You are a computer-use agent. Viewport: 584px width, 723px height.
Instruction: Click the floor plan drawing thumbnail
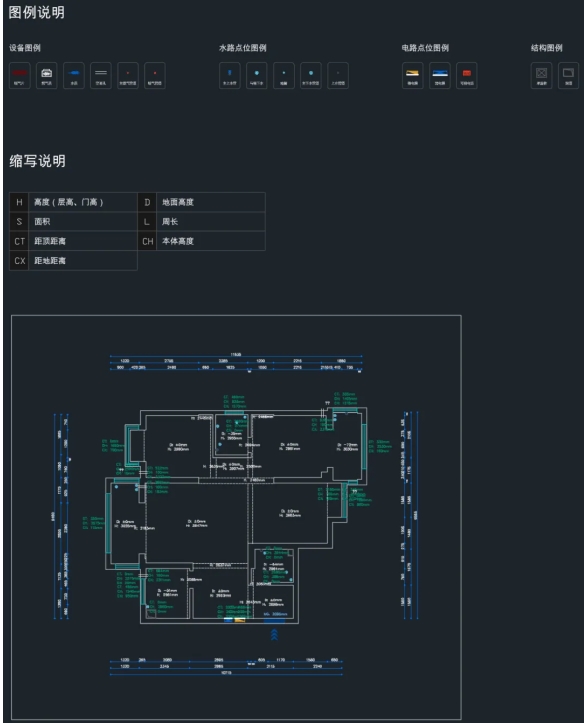pyautogui.click(x=236, y=517)
